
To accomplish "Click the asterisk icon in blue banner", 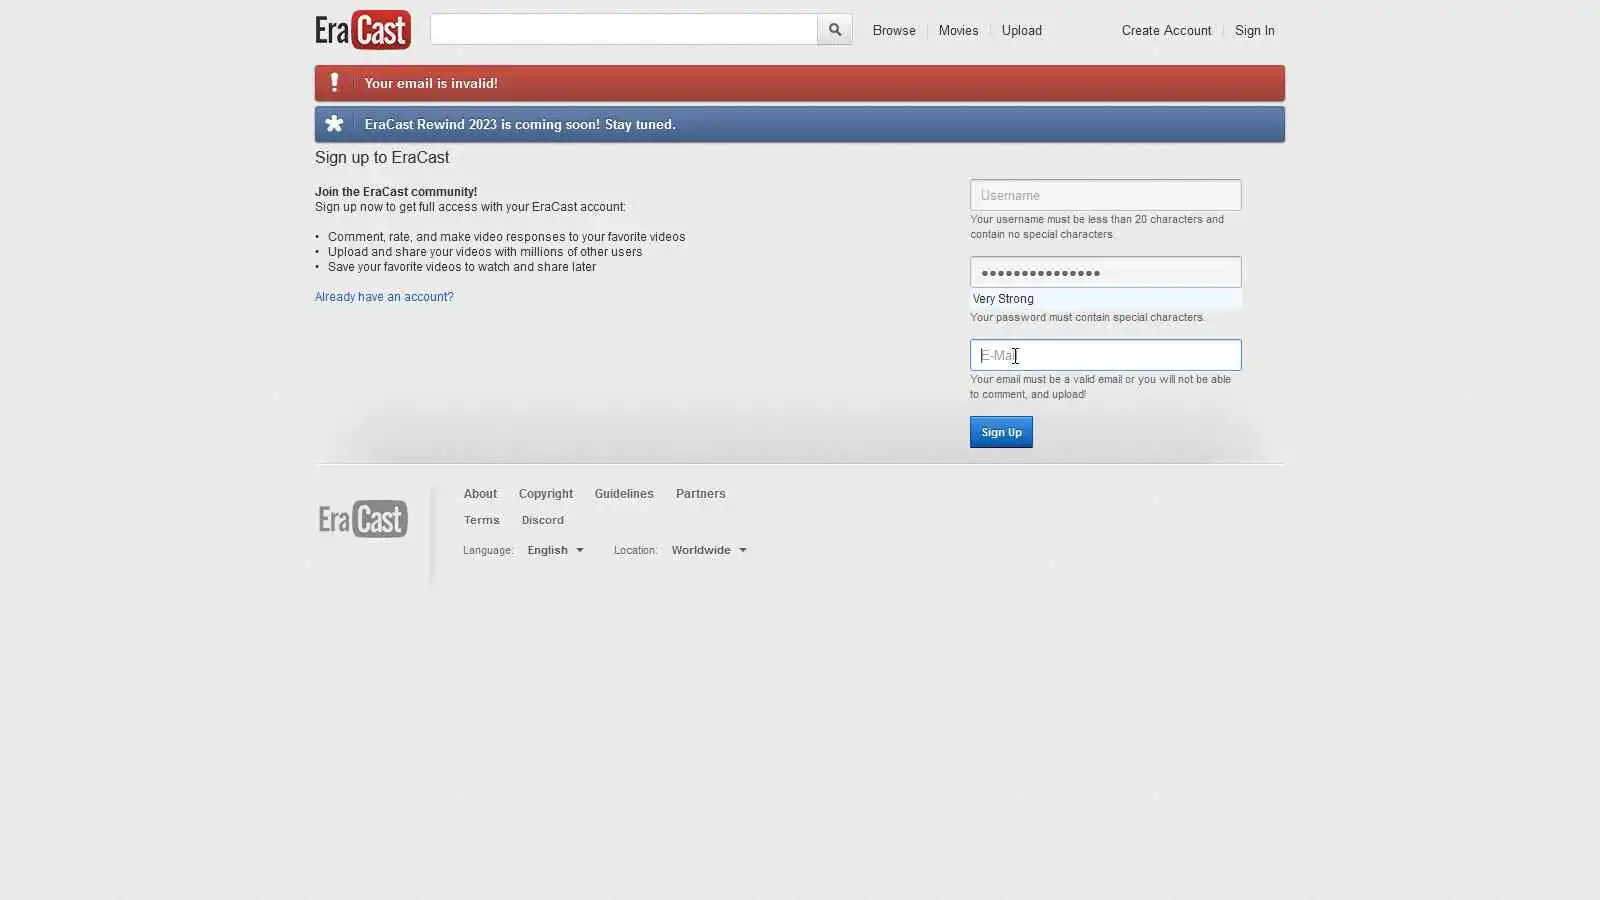I will click(334, 124).
